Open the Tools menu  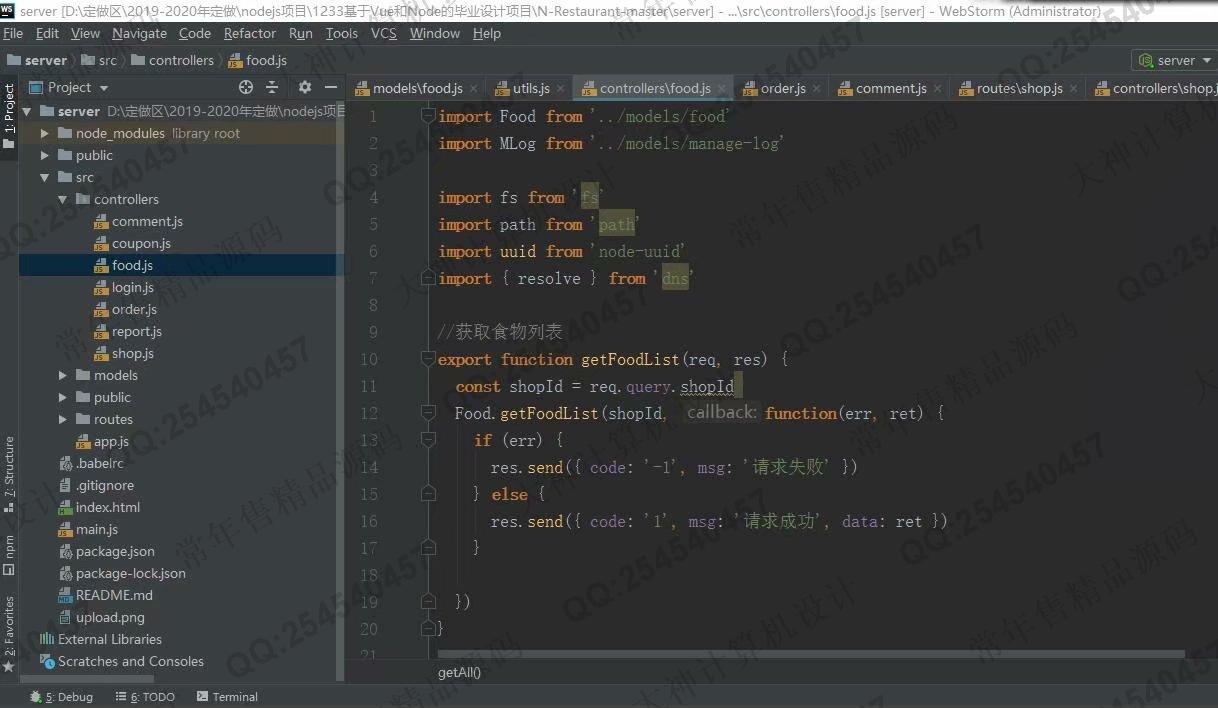[342, 33]
